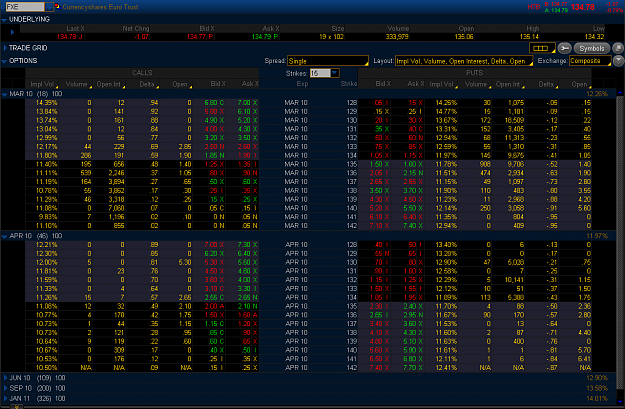Click the calls Open.Int column header
This screenshot has height=409, width=625.
109,84
